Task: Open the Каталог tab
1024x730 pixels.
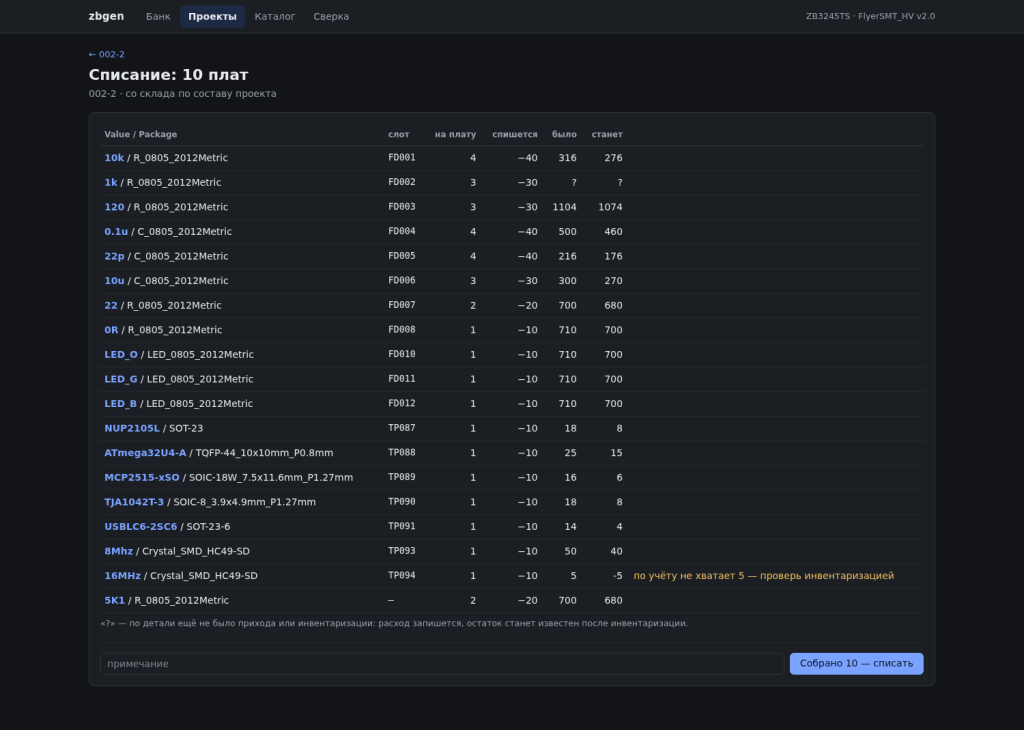Action: click(275, 16)
